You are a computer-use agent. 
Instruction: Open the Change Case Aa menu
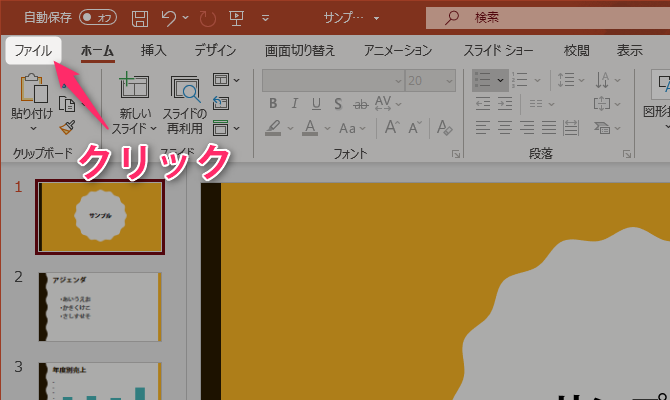pos(353,128)
